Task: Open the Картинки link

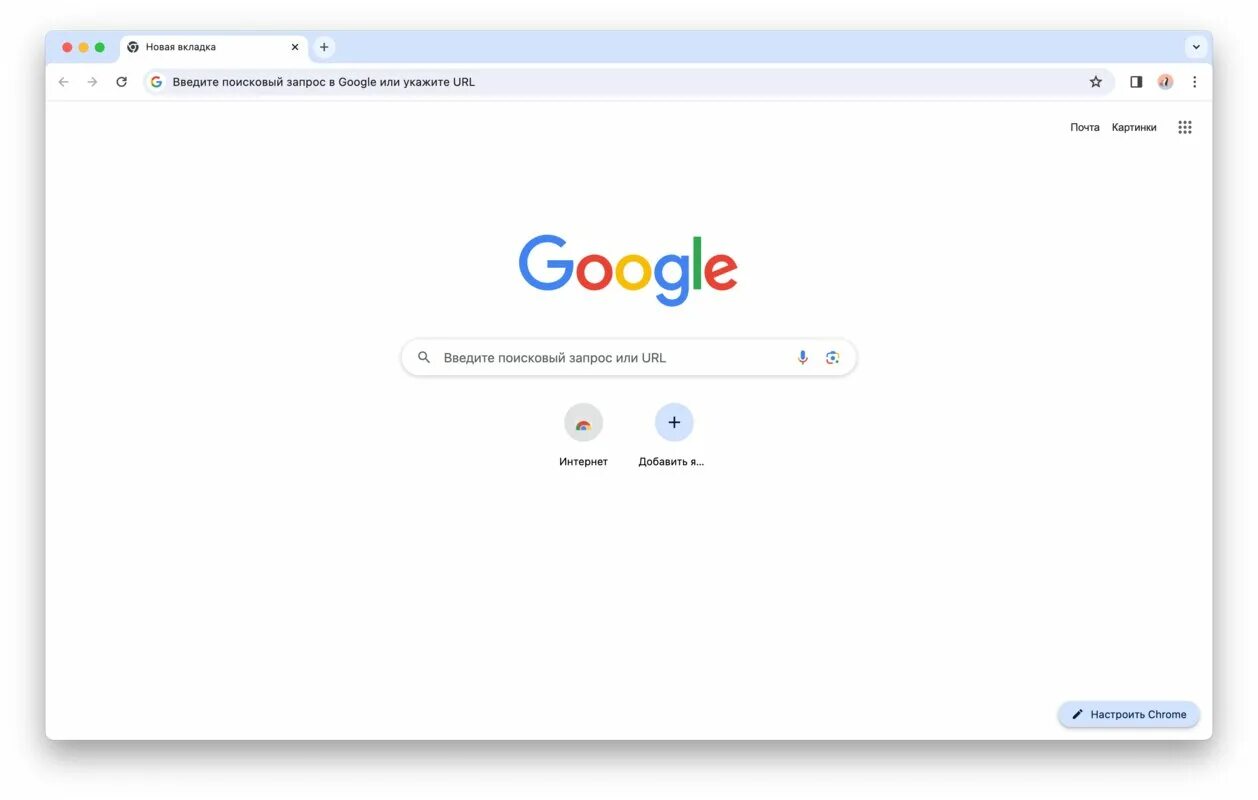Action: (x=1134, y=127)
